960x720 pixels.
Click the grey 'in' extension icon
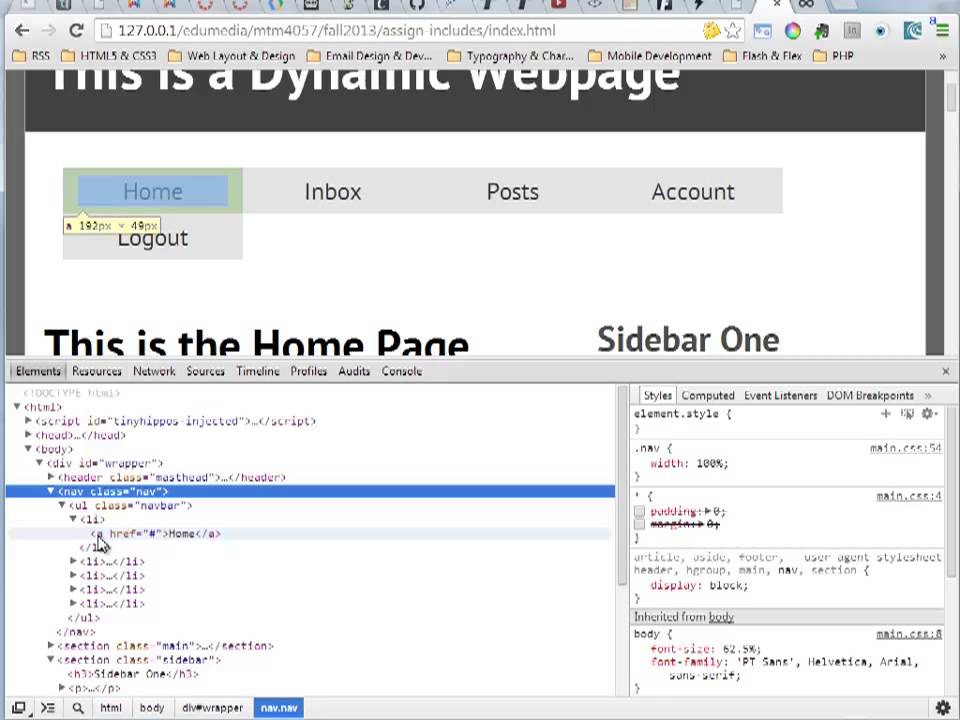(x=852, y=31)
